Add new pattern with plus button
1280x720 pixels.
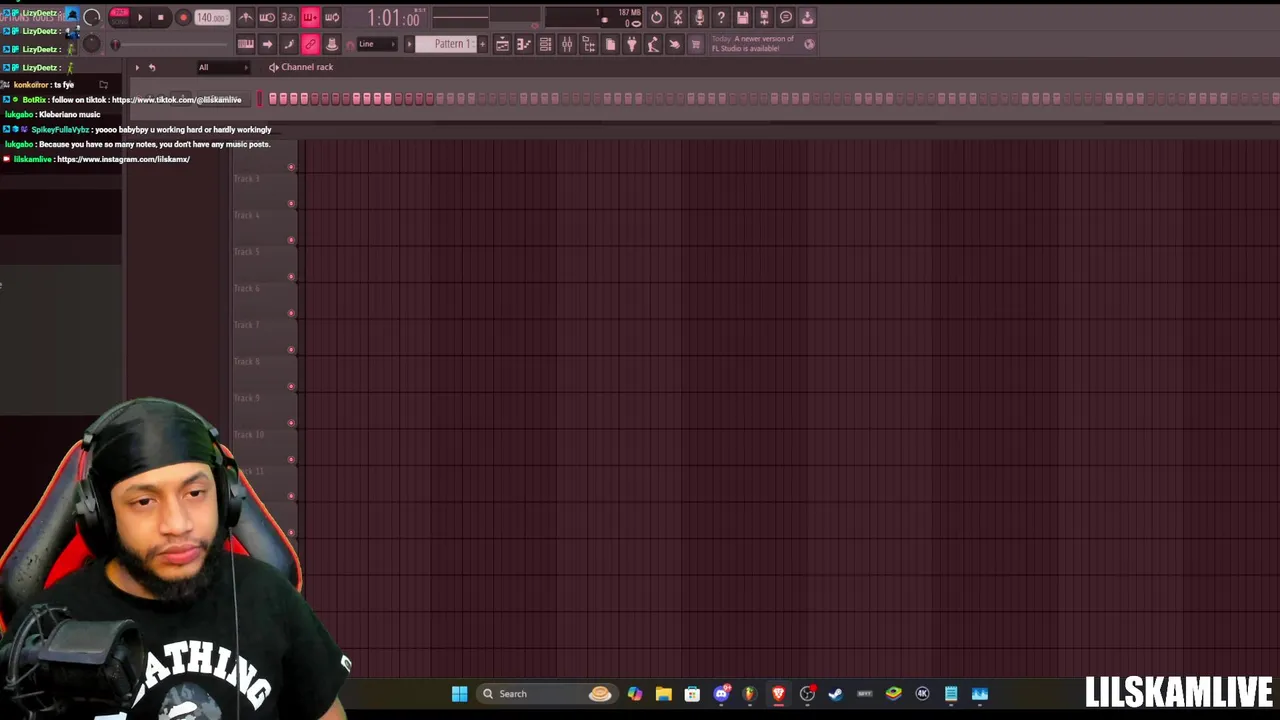tap(483, 44)
